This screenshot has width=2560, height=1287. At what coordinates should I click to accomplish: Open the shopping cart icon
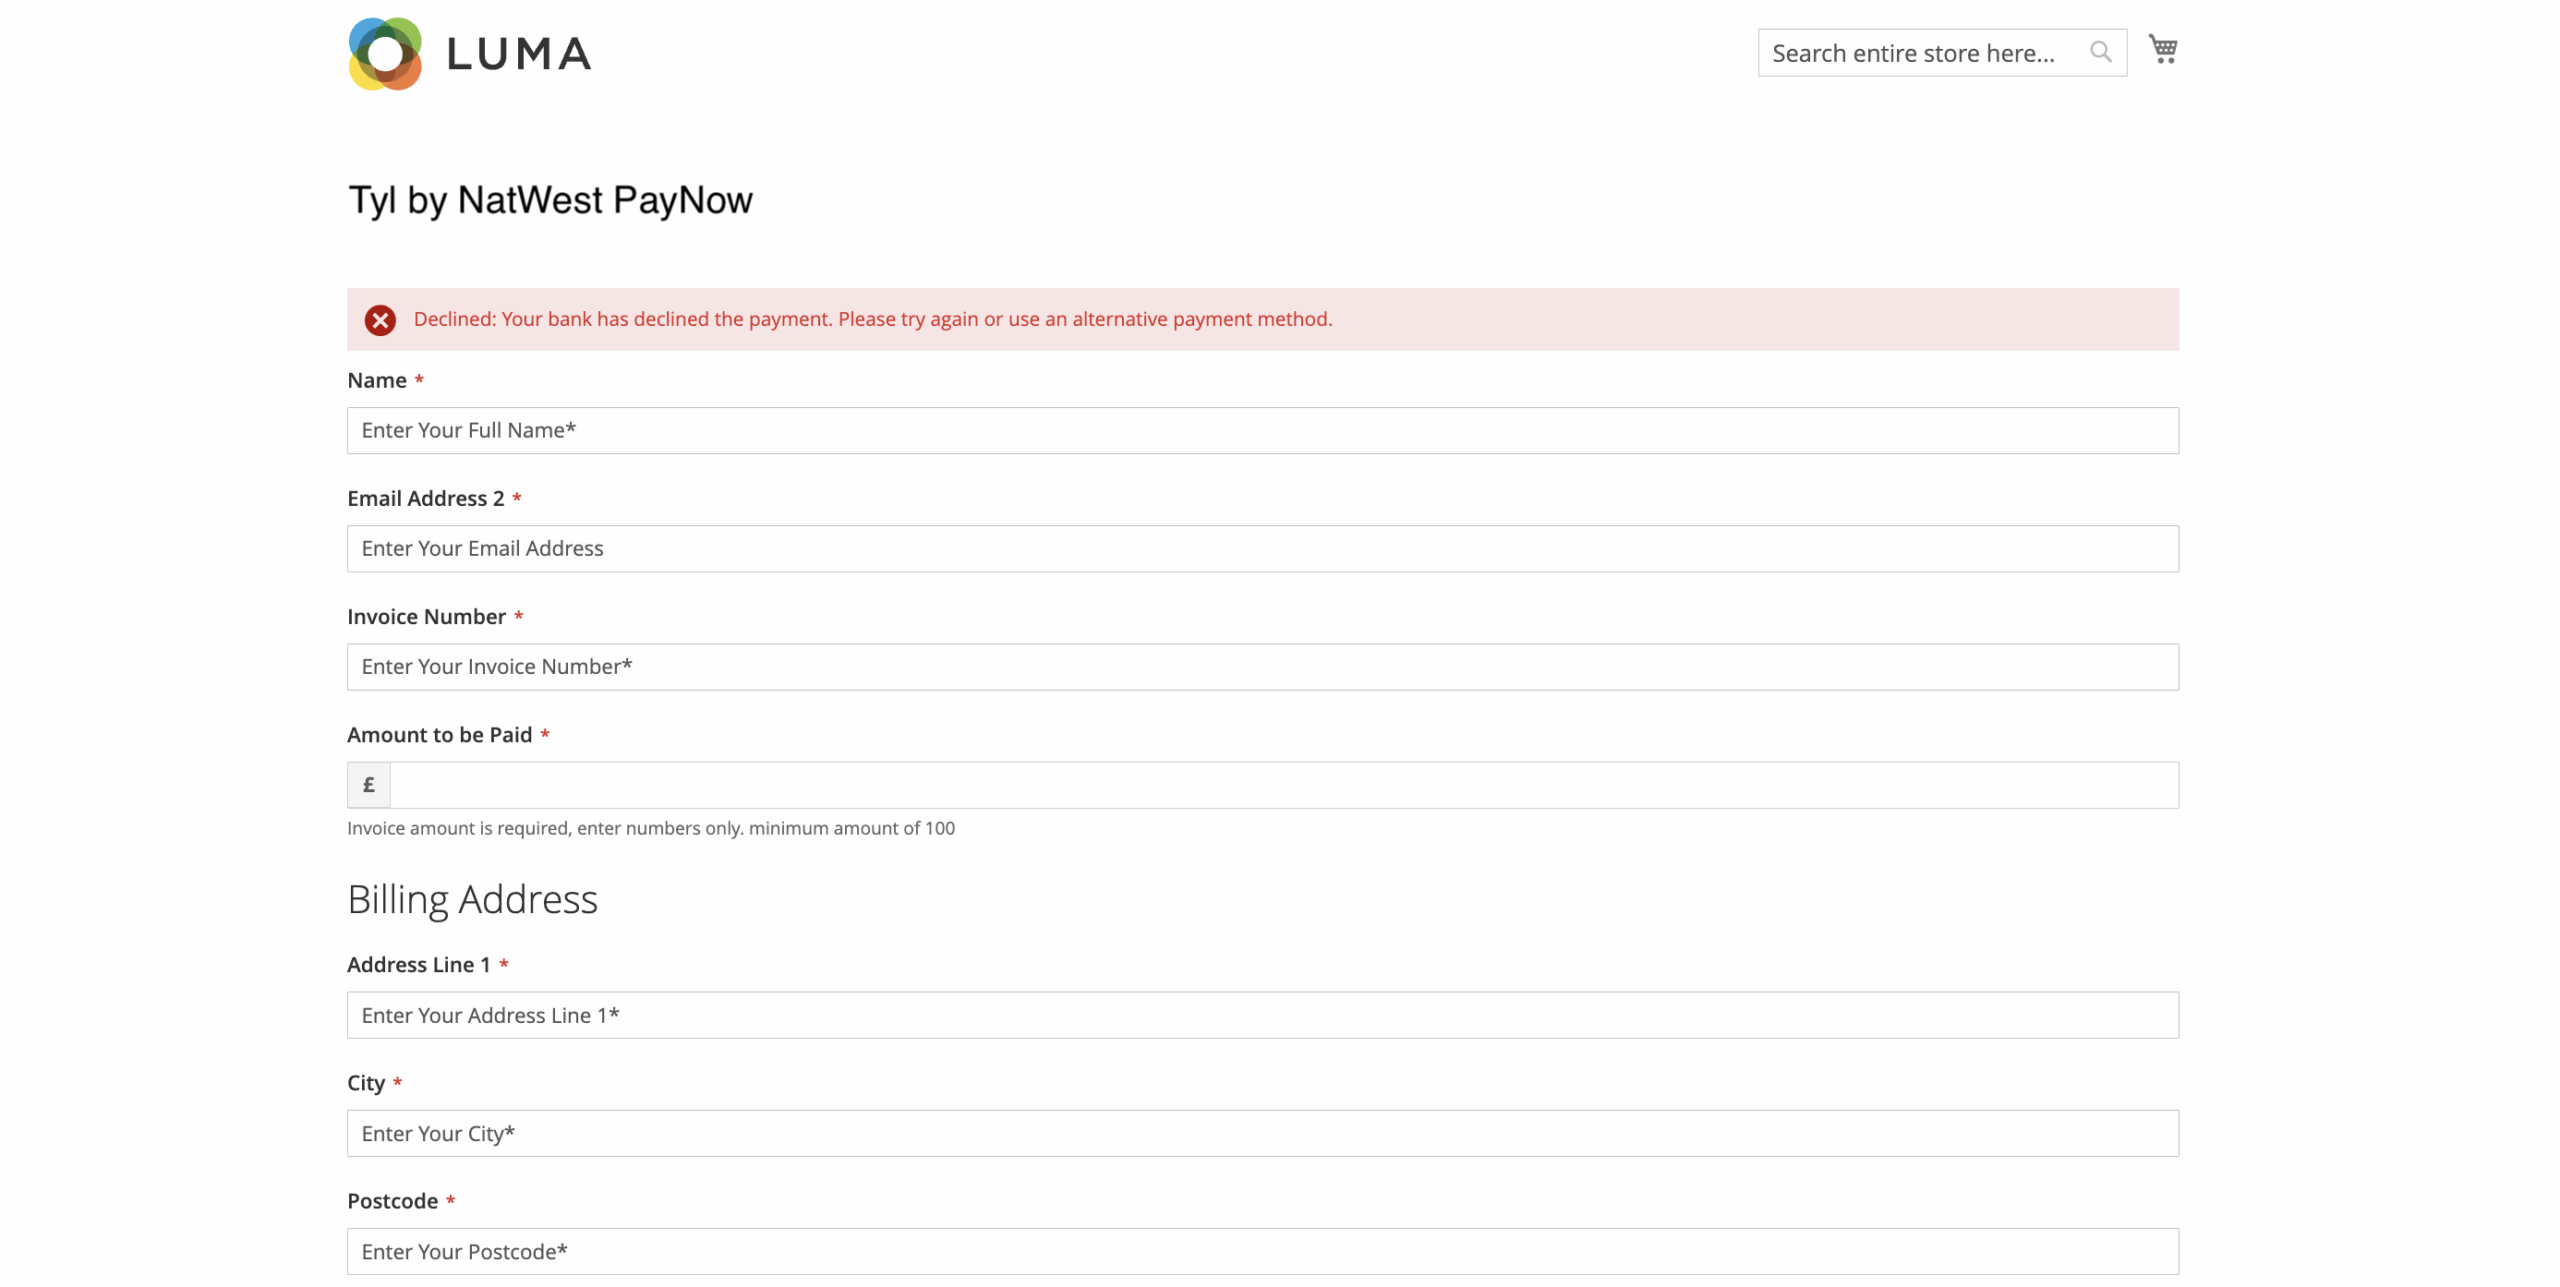coord(2163,49)
